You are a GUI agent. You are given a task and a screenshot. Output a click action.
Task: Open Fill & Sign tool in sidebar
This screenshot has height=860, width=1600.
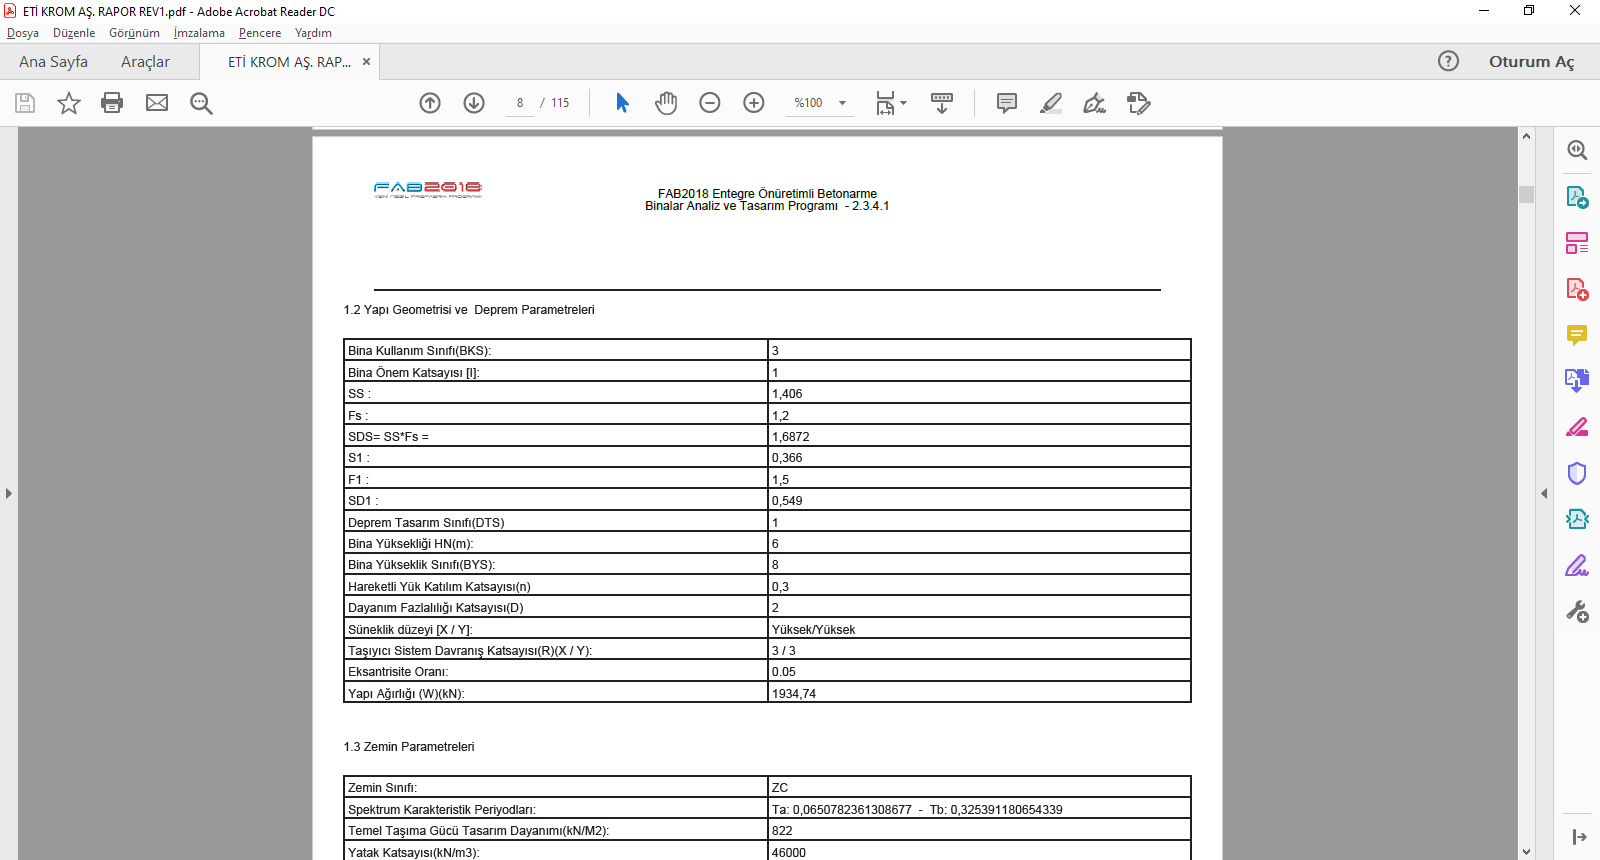[x=1577, y=565]
